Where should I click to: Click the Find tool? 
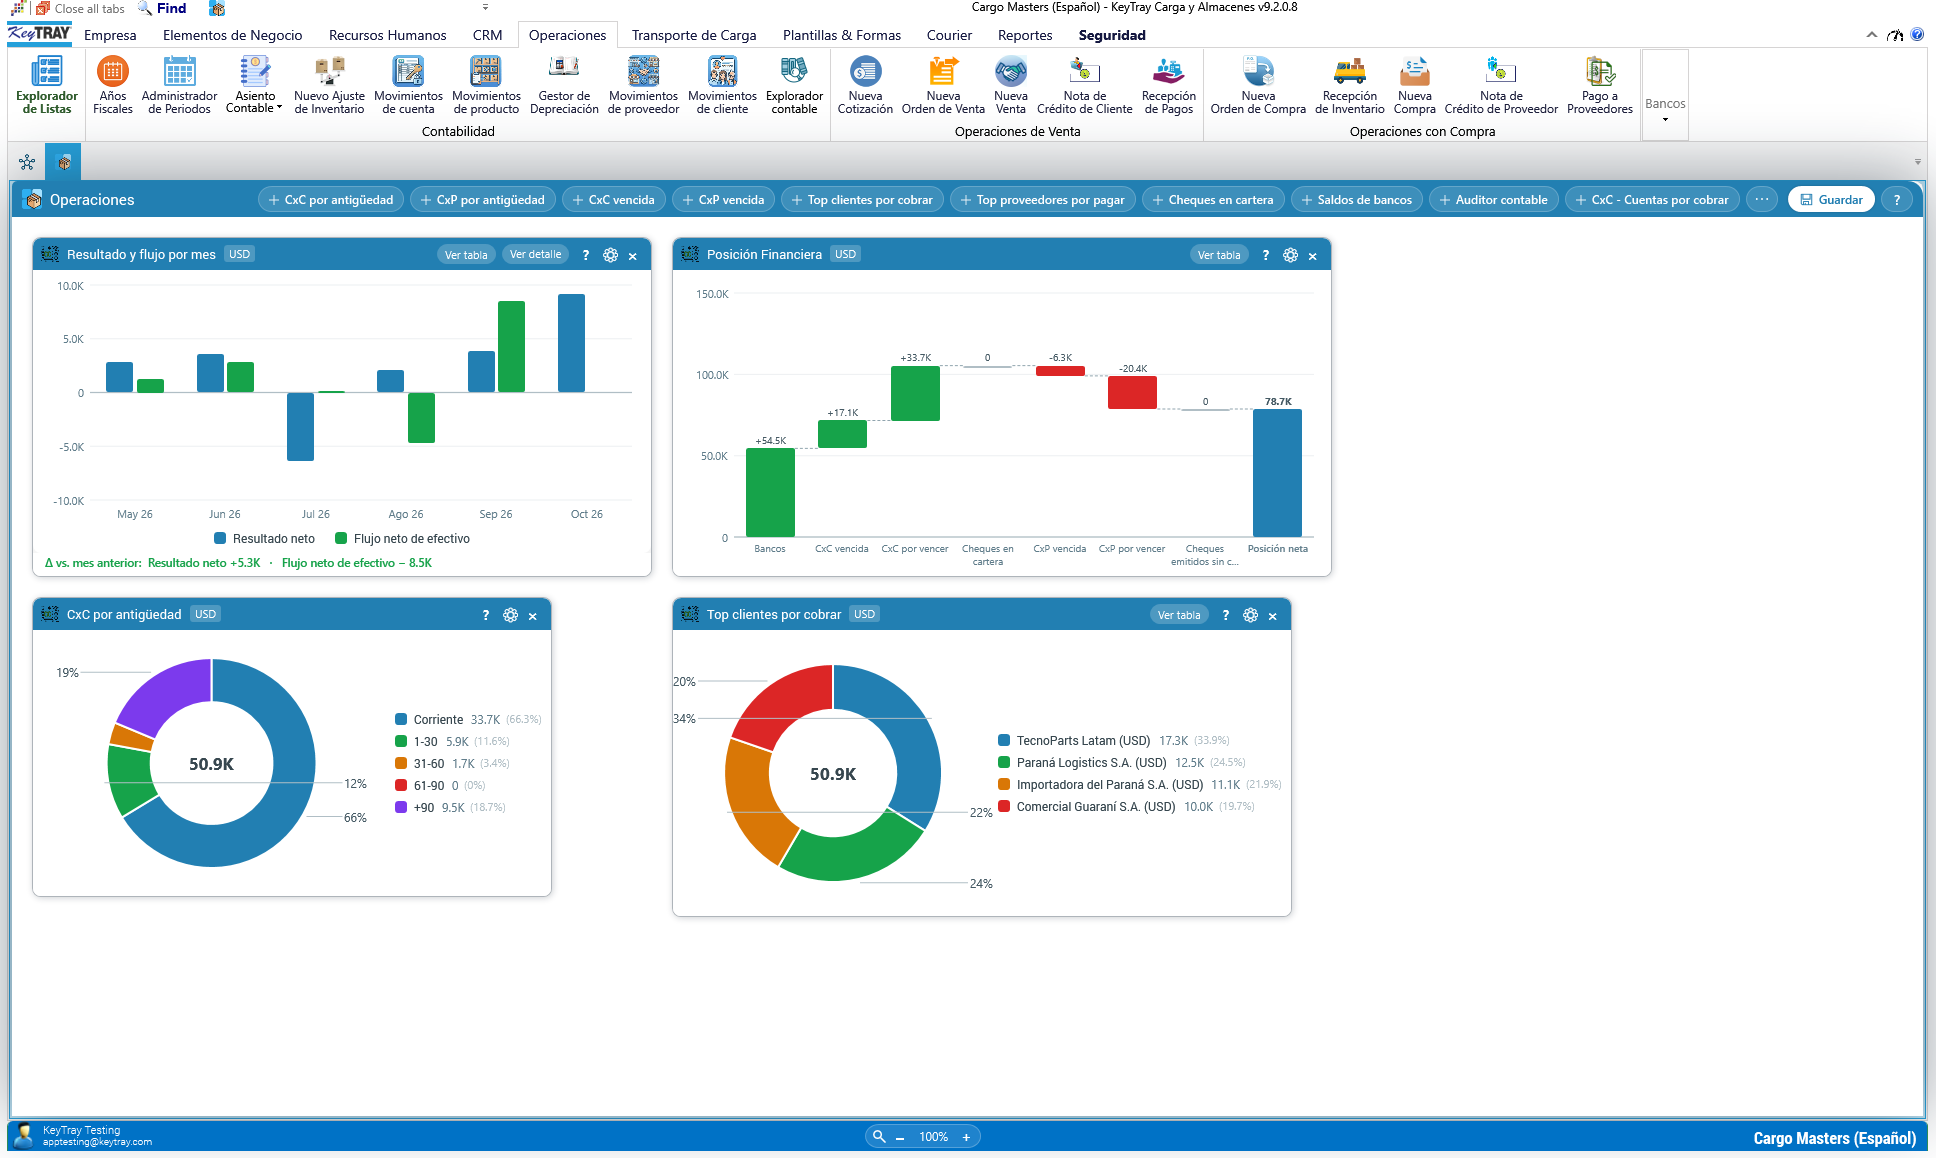coord(162,8)
